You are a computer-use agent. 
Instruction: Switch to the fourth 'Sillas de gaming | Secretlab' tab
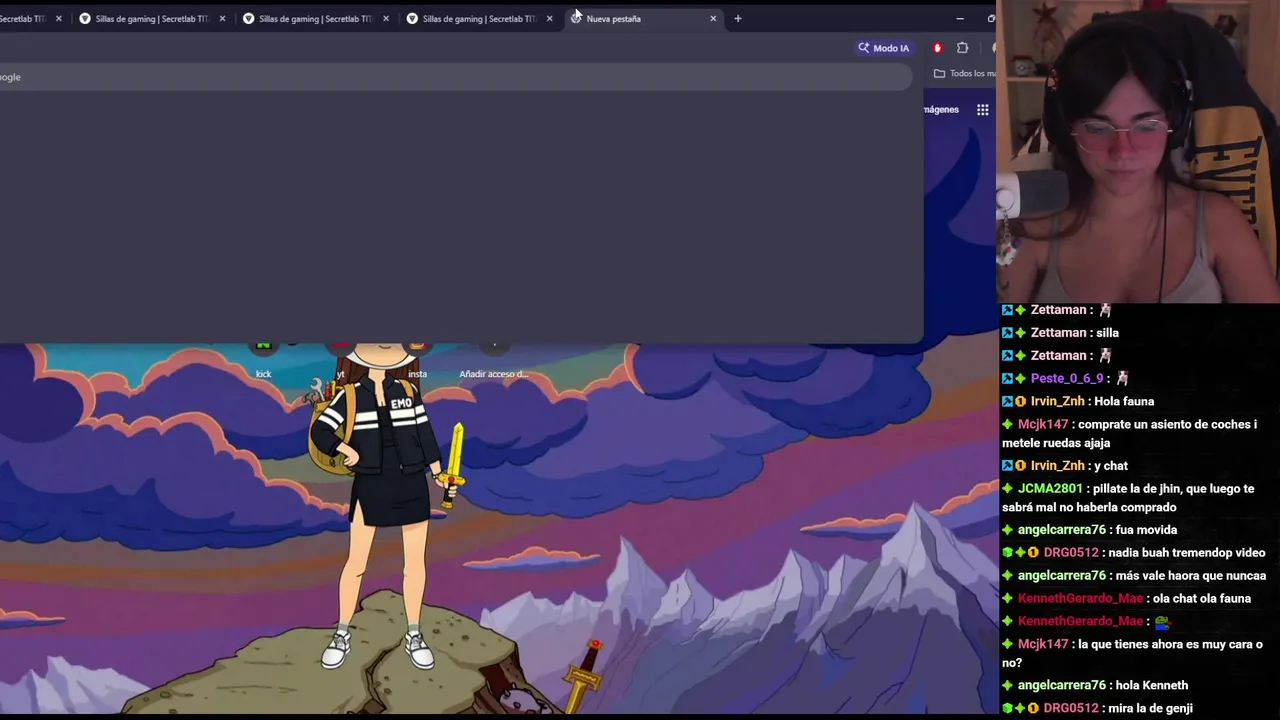click(x=479, y=18)
